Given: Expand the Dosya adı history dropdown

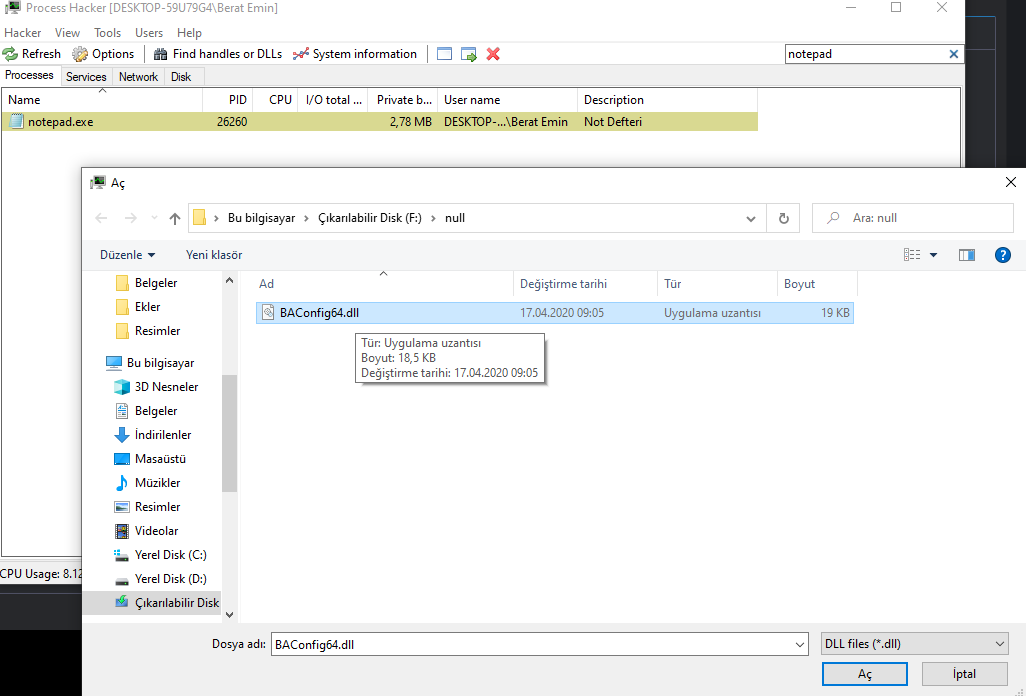Looking at the screenshot, I should coord(800,645).
